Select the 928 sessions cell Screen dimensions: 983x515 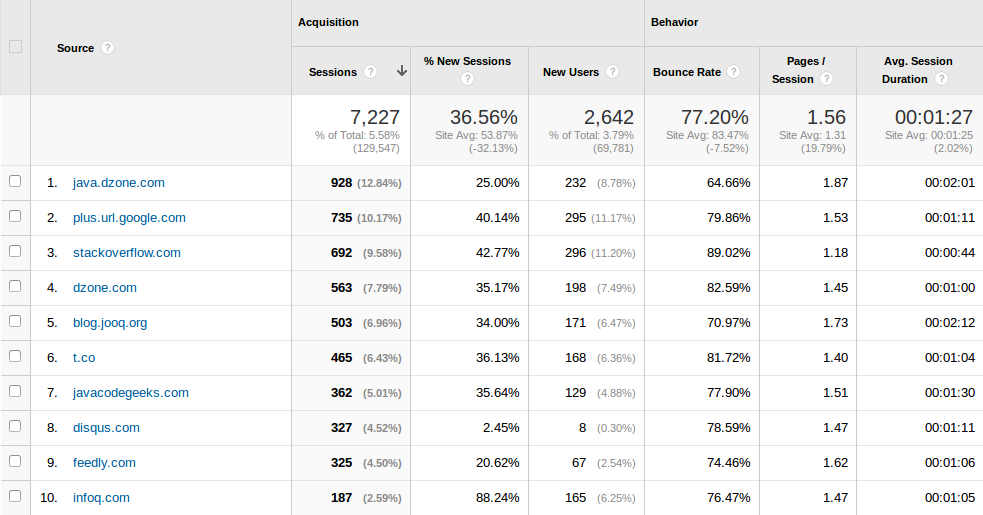click(x=342, y=183)
